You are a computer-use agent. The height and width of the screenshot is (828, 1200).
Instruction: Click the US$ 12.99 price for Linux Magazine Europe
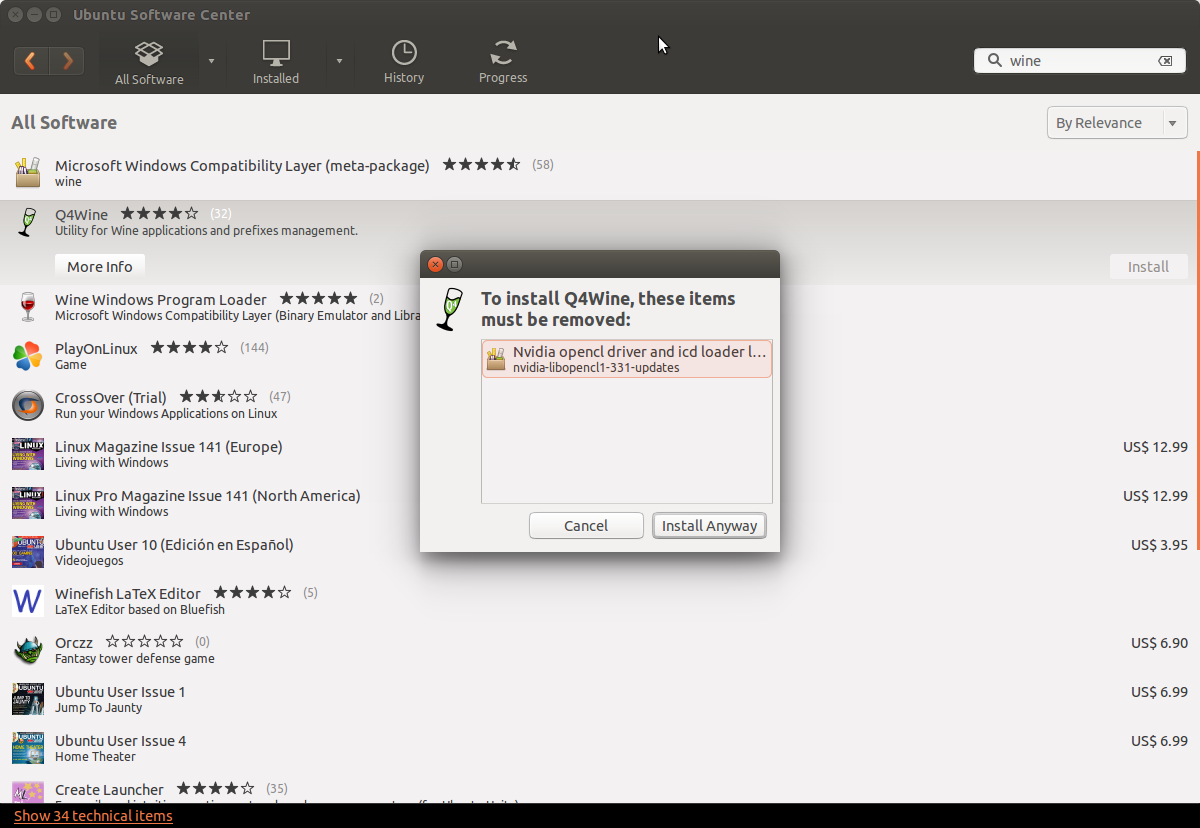[x=1155, y=447]
